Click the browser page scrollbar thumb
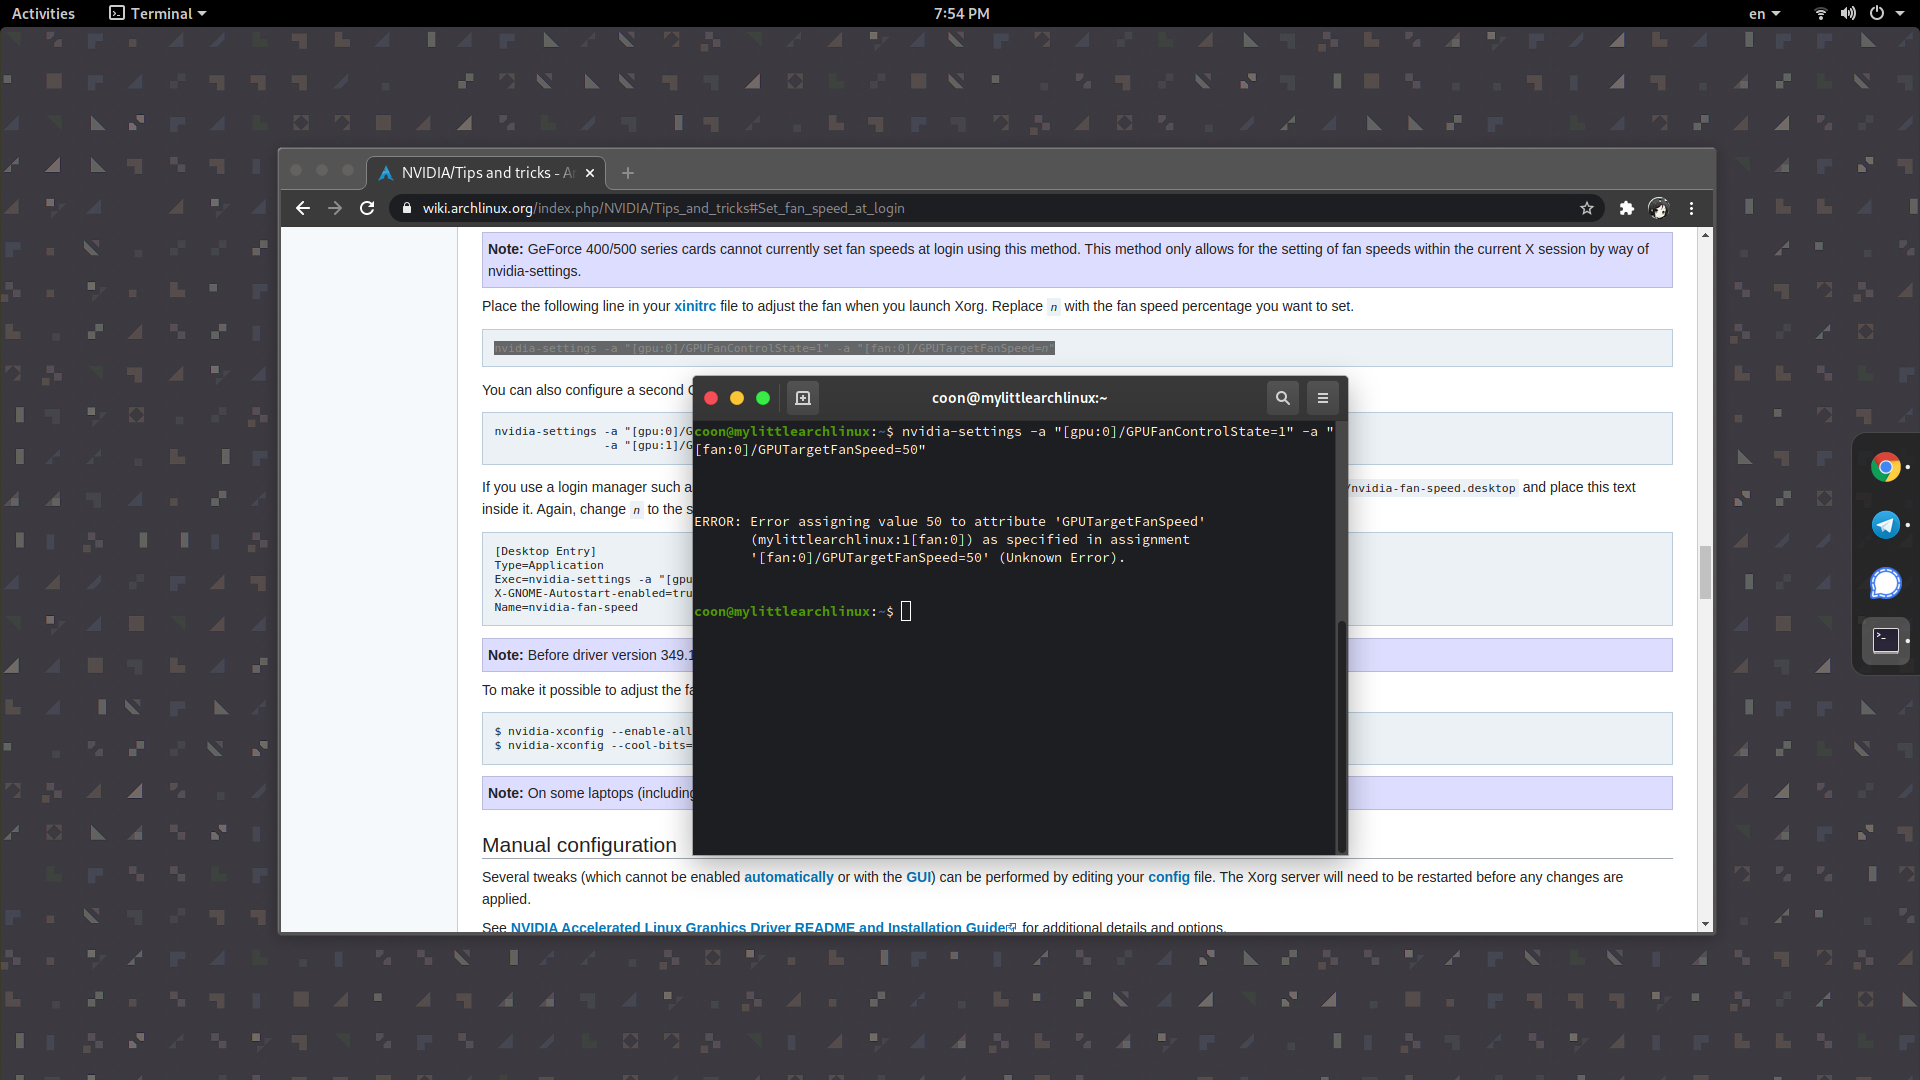The width and height of the screenshot is (1920, 1080). [x=1705, y=572]
